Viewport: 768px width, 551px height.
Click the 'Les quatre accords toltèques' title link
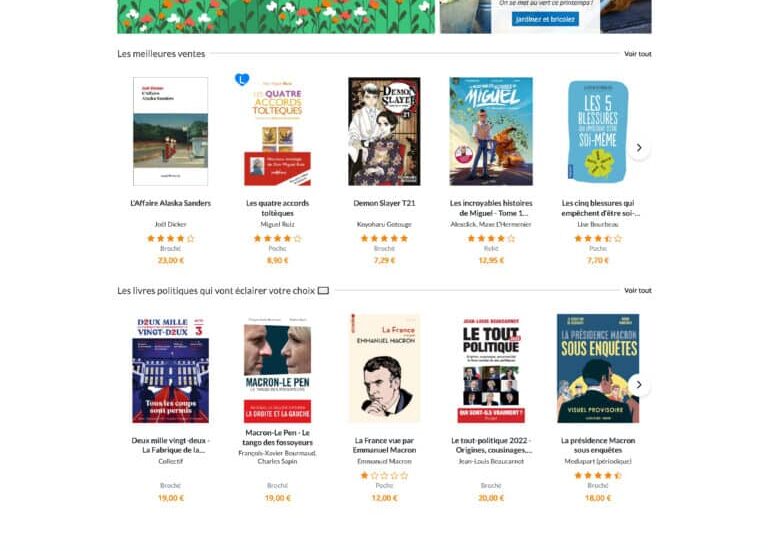277,208
